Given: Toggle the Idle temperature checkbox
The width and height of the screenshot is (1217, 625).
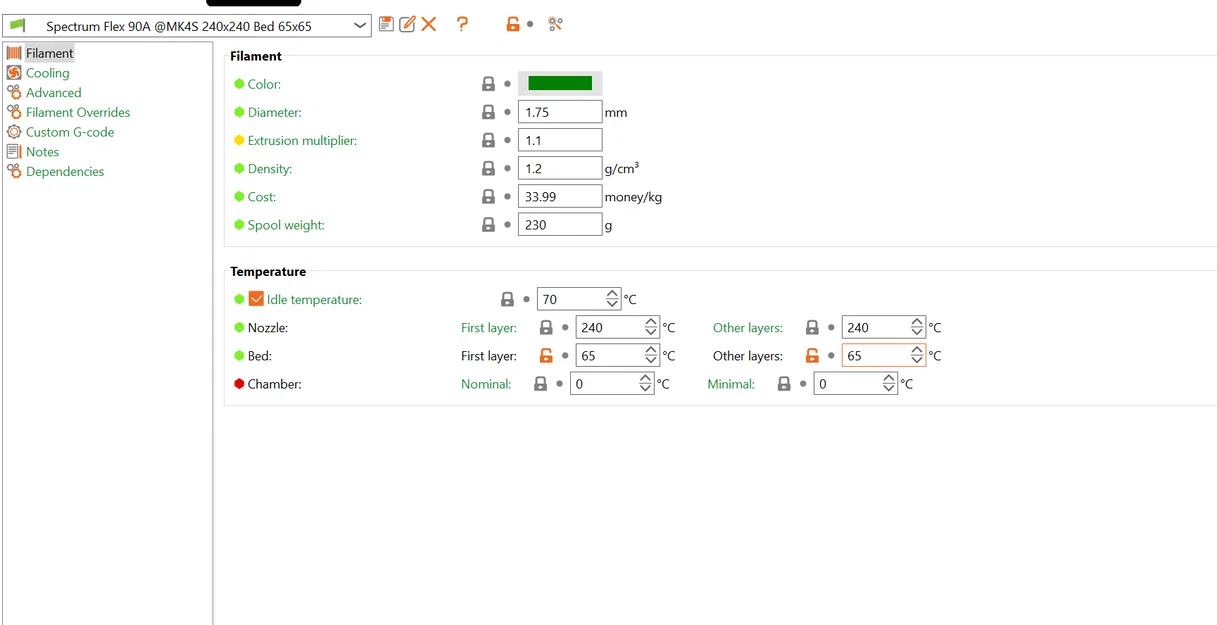Looking at the screenshot, I should pos(256,299).
